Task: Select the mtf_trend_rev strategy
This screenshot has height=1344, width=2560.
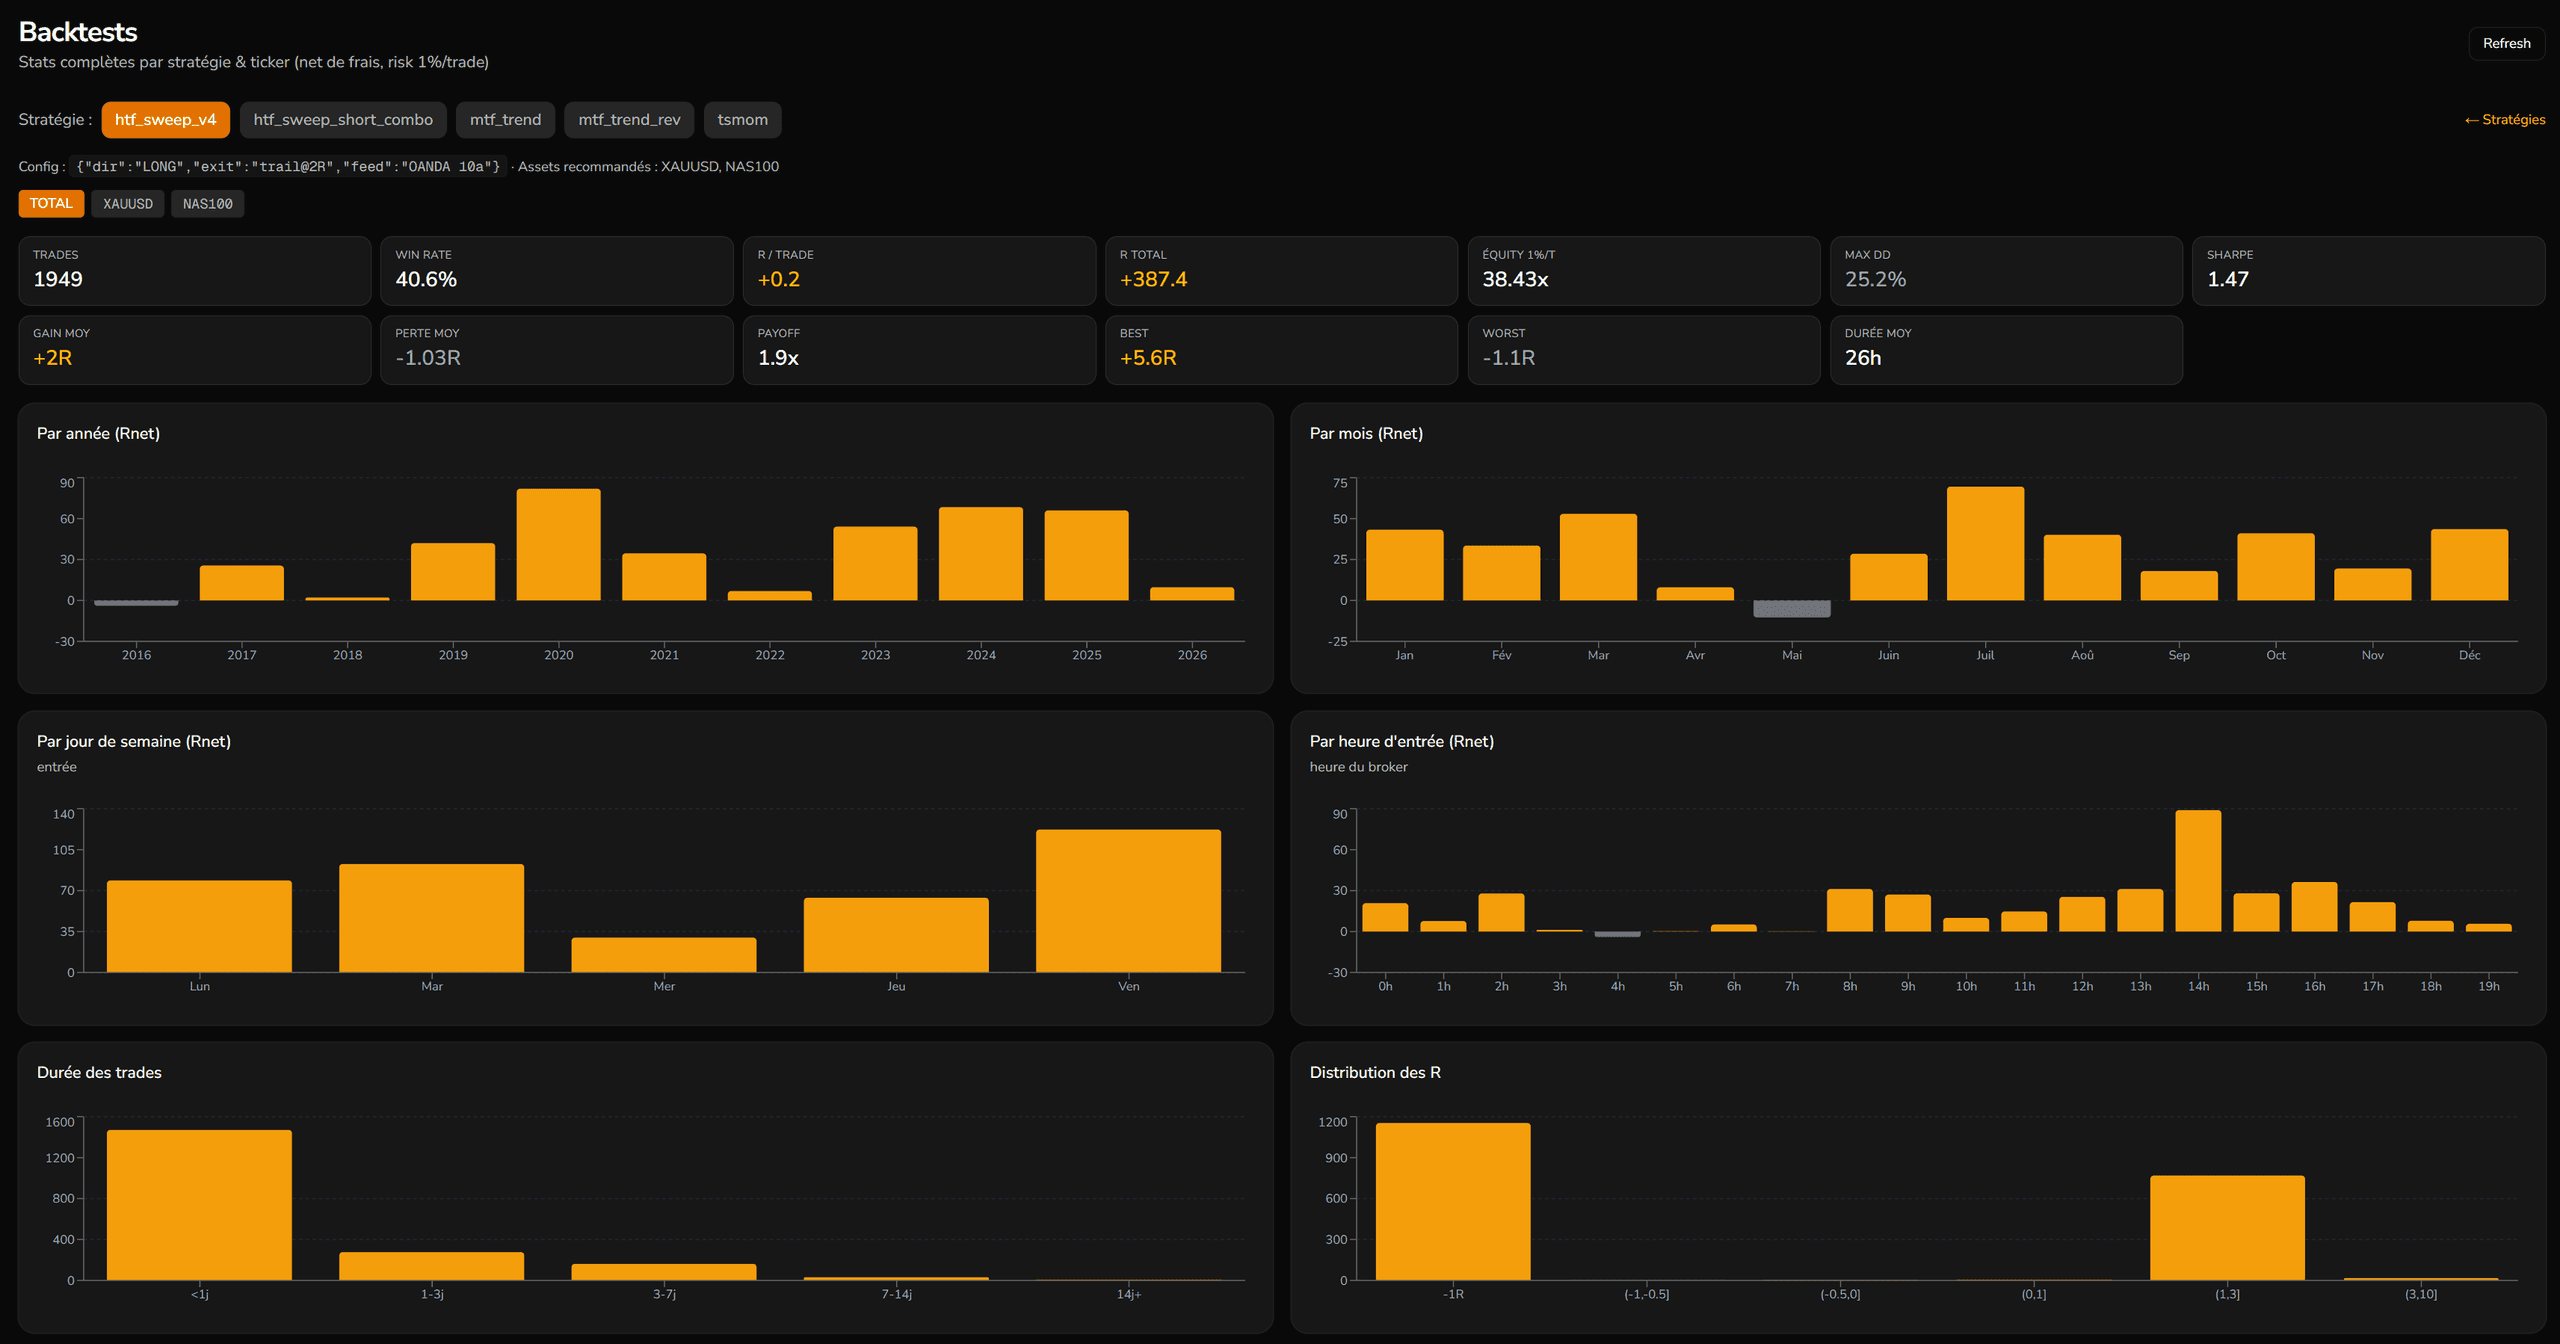Action: (x=629, y=120)
